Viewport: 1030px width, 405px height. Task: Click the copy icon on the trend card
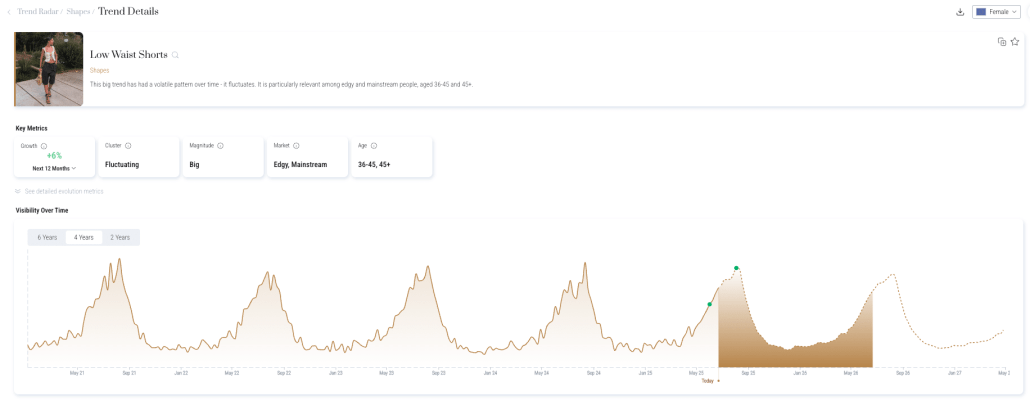(1002, 42)
